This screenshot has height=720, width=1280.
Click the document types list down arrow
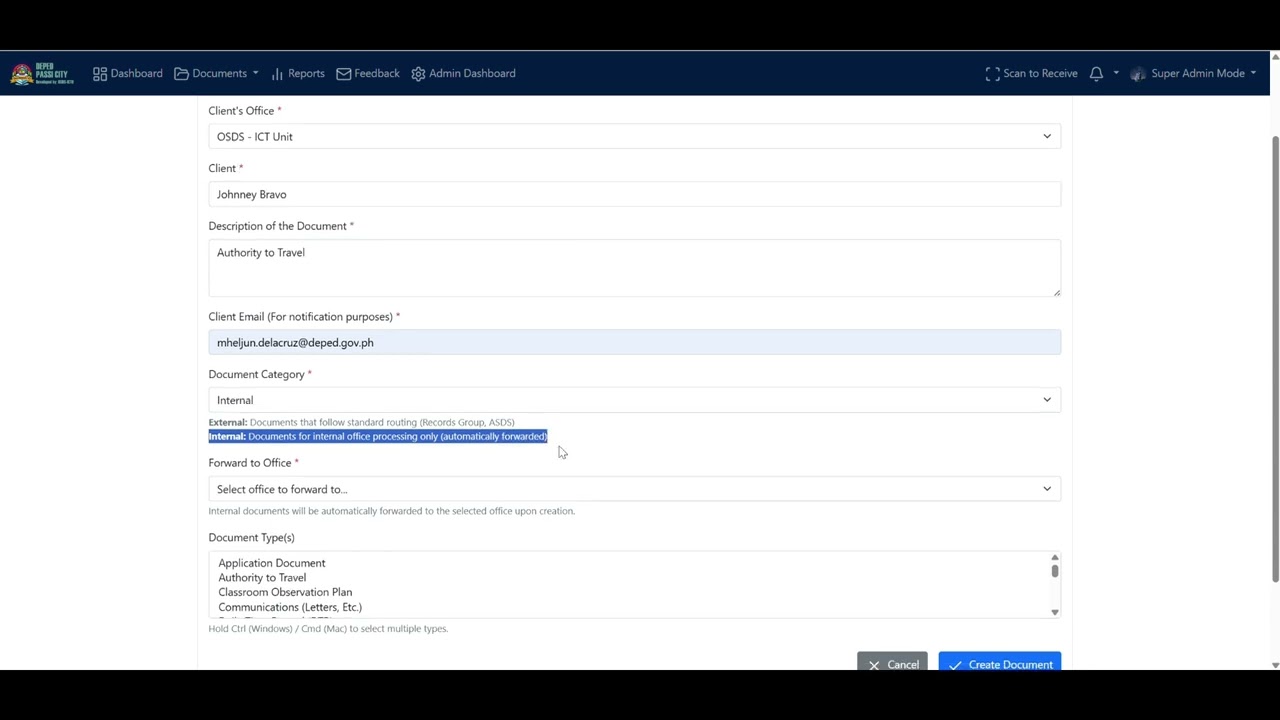1054,612
